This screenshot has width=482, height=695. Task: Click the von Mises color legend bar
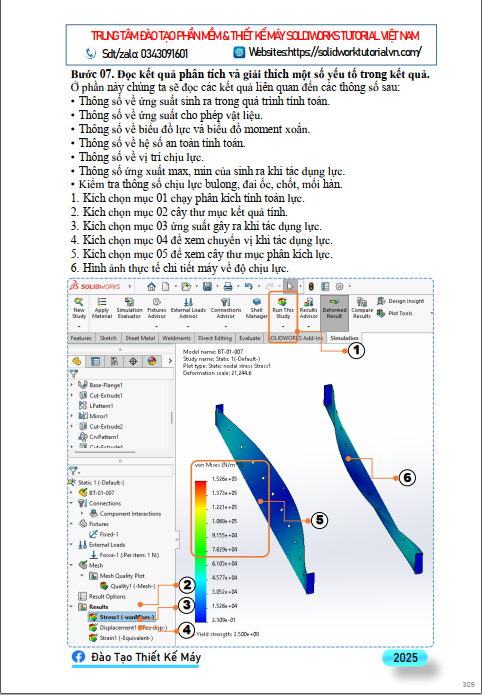point(201,552)
